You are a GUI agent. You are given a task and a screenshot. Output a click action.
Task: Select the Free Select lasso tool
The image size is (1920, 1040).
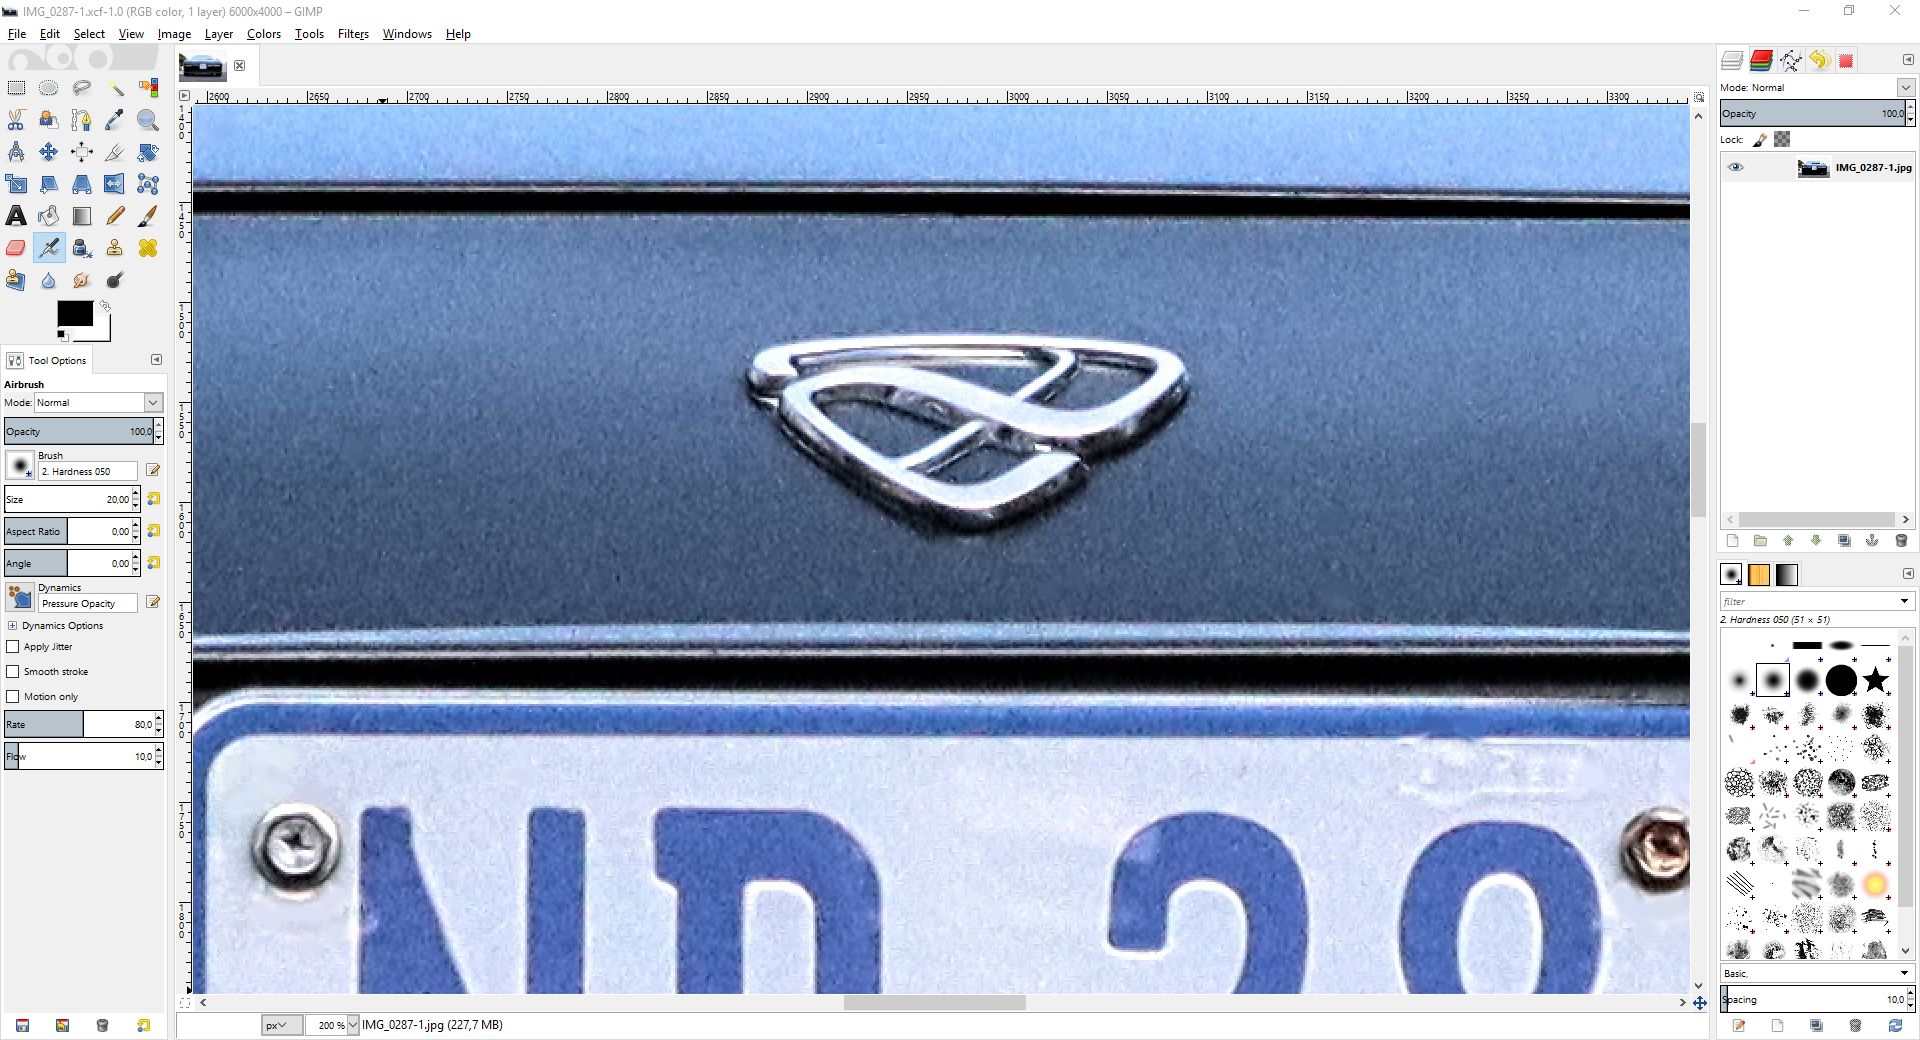tap(82, 88)
